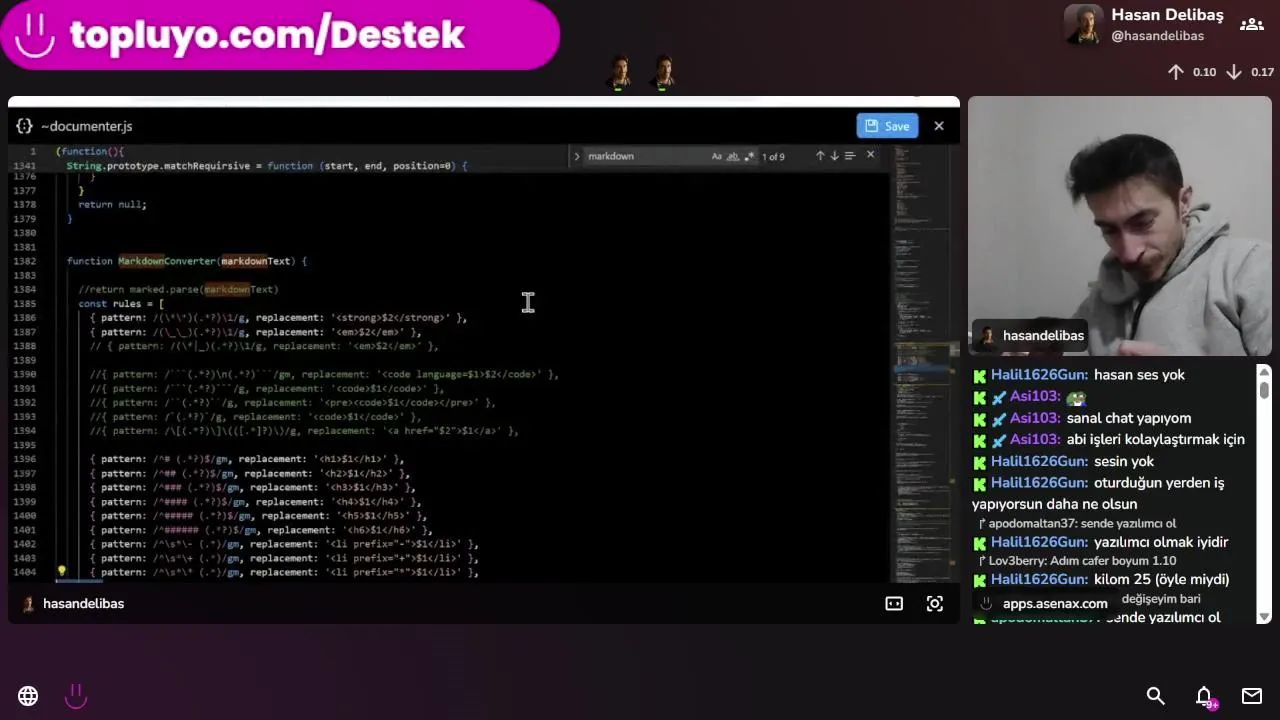Click 'return null;' on line 1378
This screenshot has height=720, width=1280.
[112, 205]
